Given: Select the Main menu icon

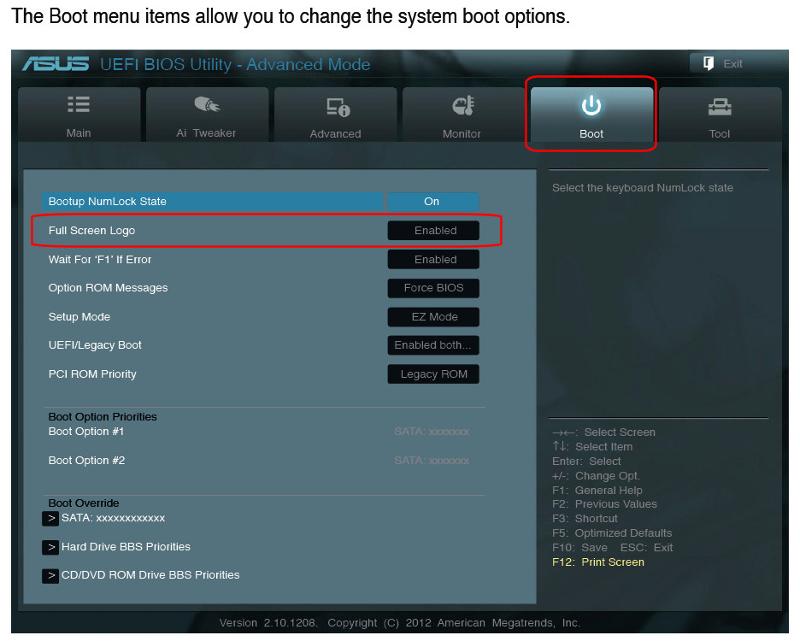Looking at the screenshot, I should [x=79, y=106].
